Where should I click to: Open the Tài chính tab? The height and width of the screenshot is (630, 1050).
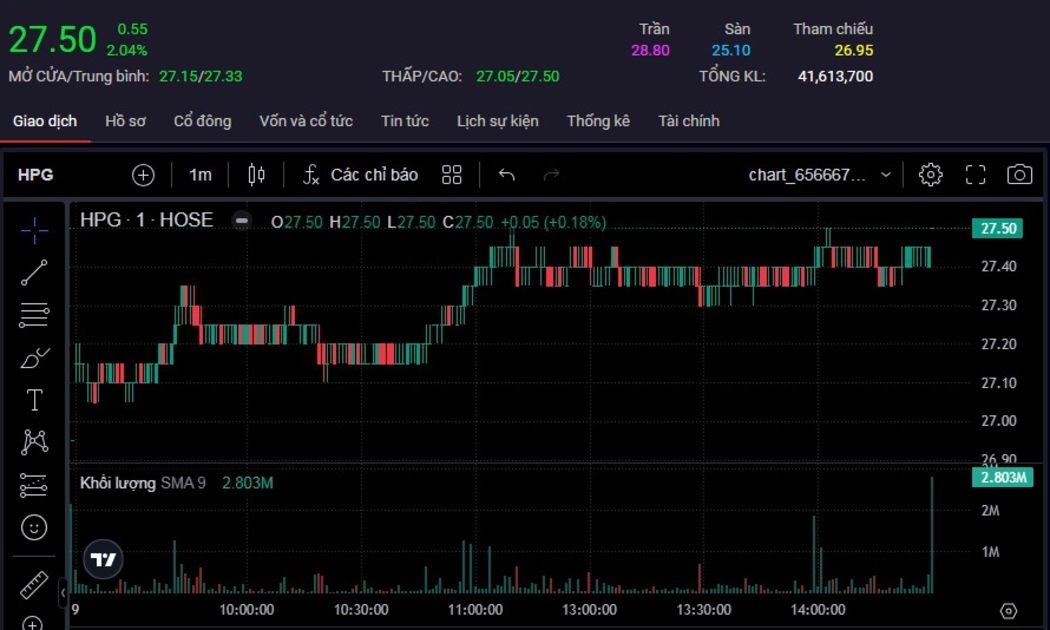click(688, 121)
